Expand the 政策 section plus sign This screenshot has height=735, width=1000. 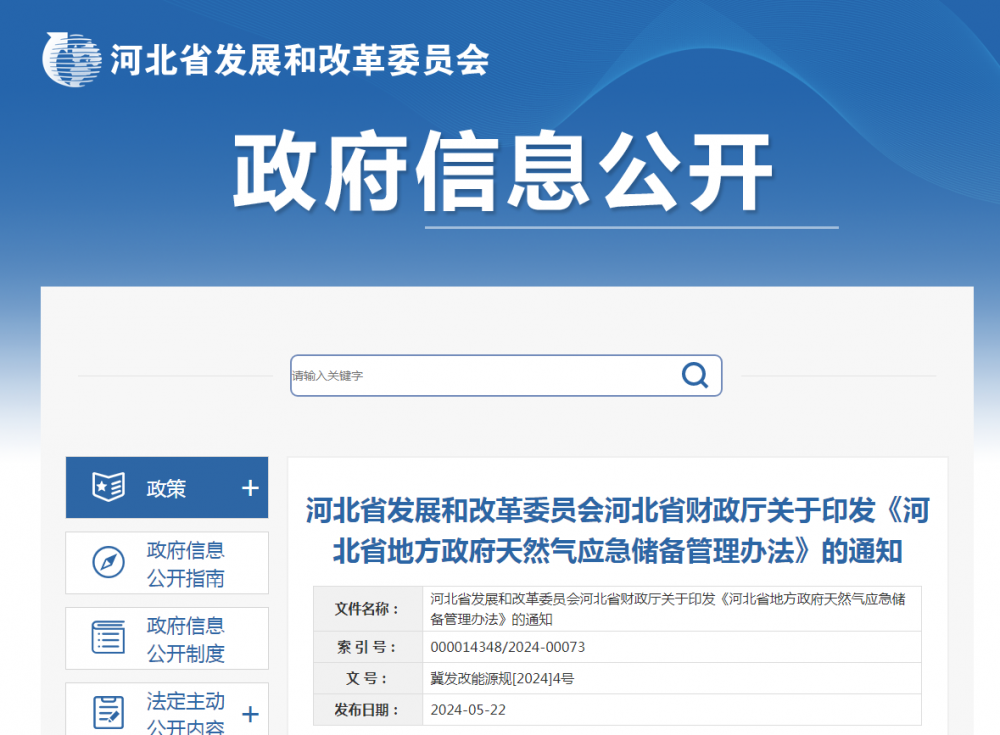(x=250, y=488)
